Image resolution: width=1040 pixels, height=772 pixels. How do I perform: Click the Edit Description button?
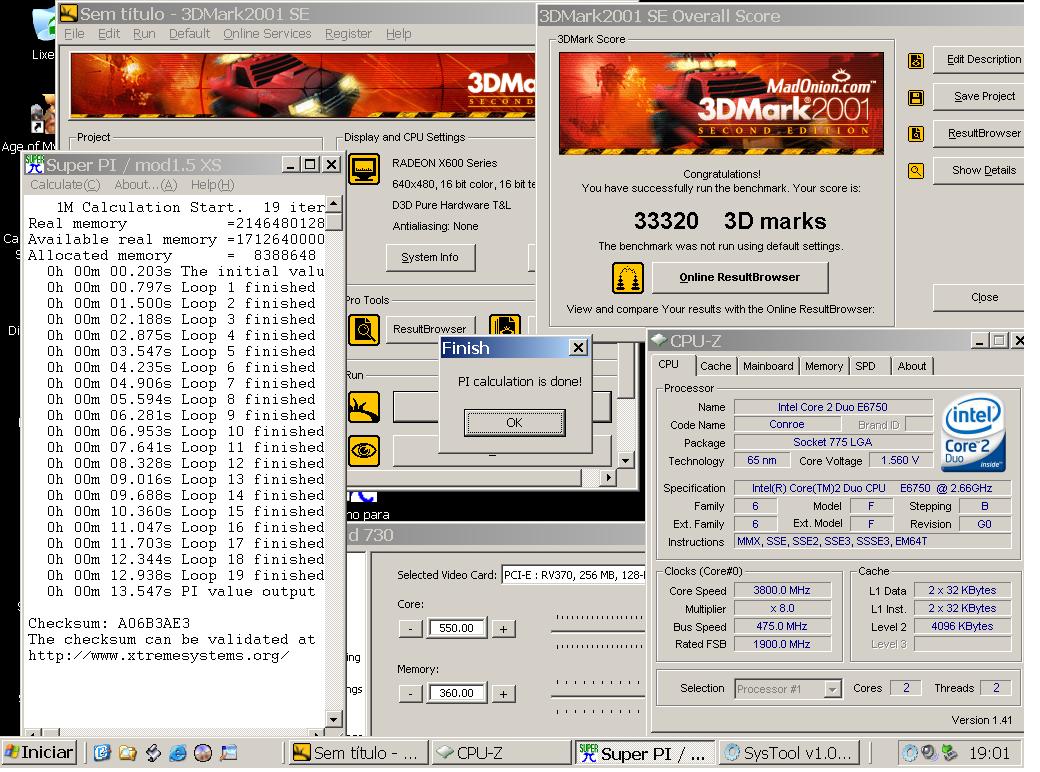(x=980, y=60)
